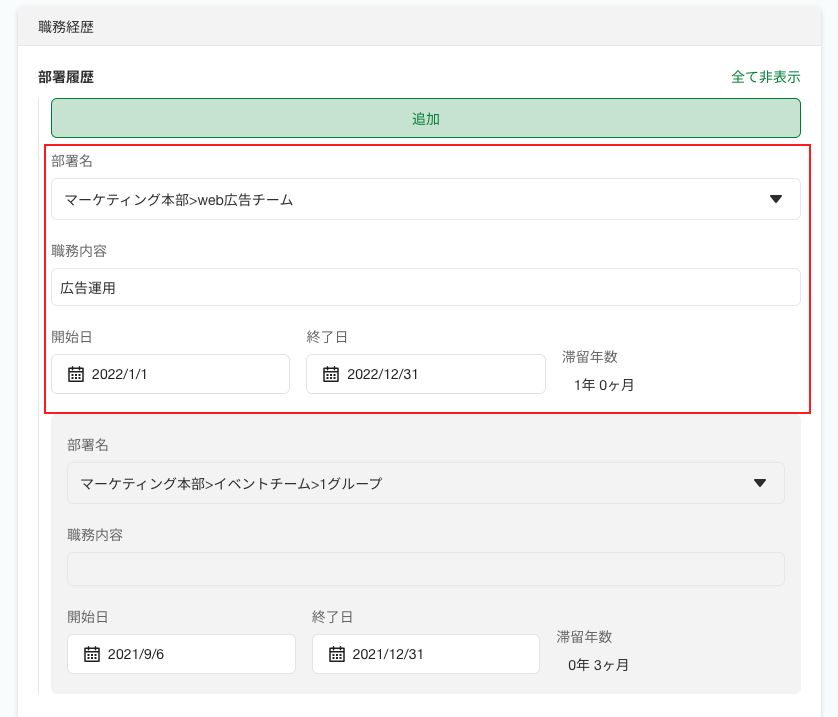Click the arrow on イベントチーム>1グループ dropdown
Viewport: 838px width, 717px height.
coord(760,483)
